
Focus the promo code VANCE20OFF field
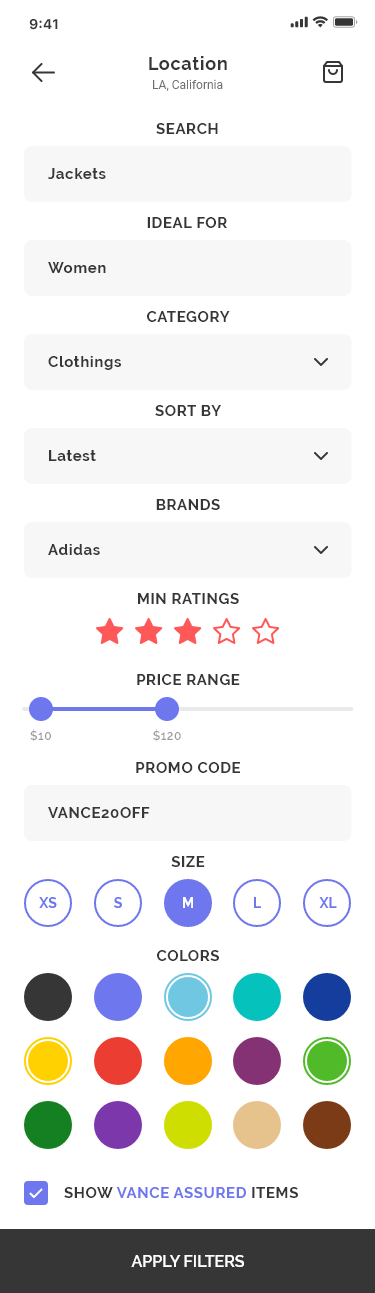(188, 813)
